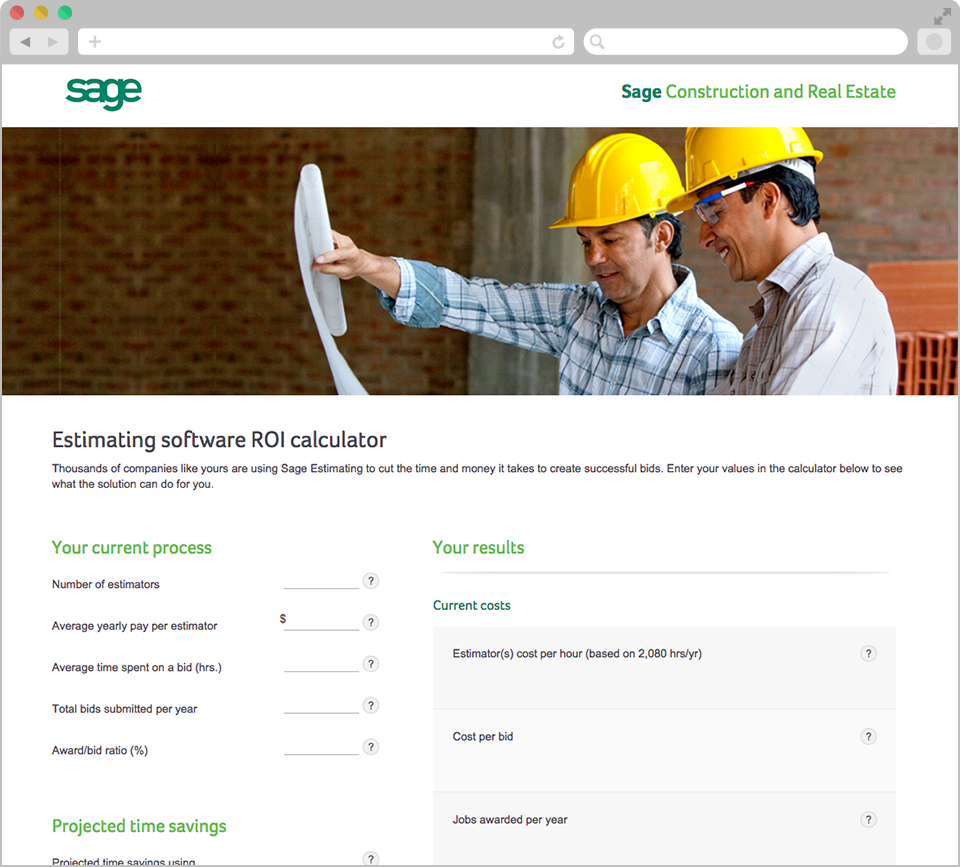
Task: Toggle fullscreen with the expand arrows
Action: coord(942,17)
